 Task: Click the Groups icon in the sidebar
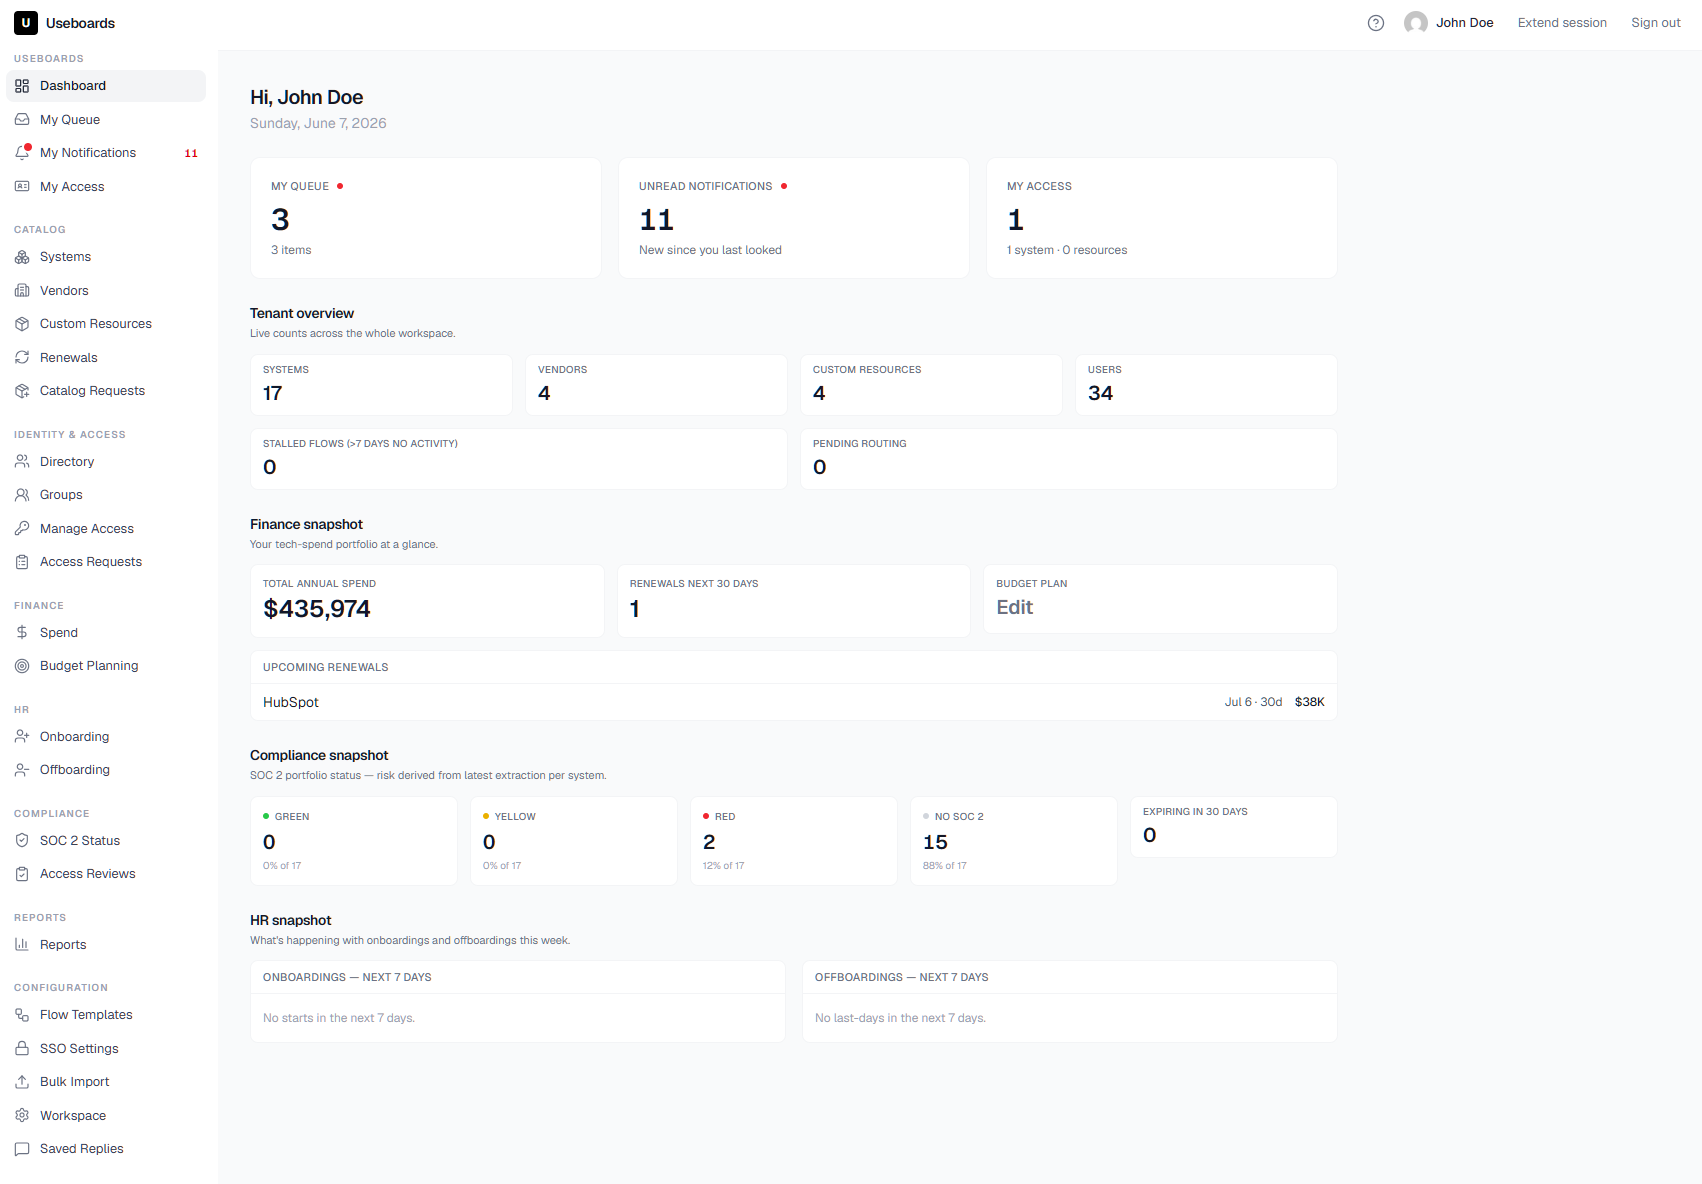tap(22, 495)
